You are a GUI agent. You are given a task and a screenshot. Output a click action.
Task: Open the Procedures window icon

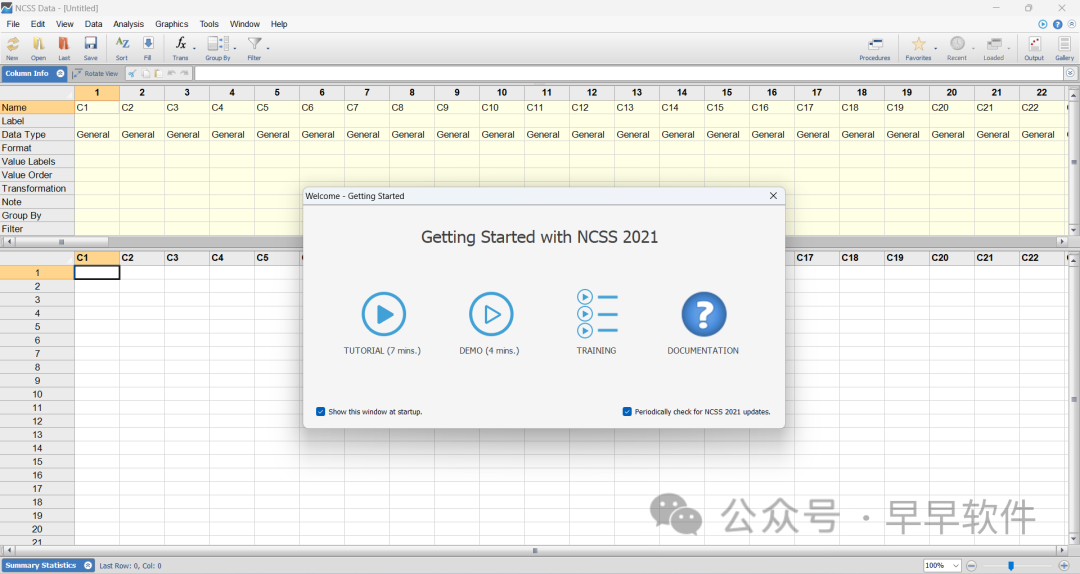coord(875,44)
